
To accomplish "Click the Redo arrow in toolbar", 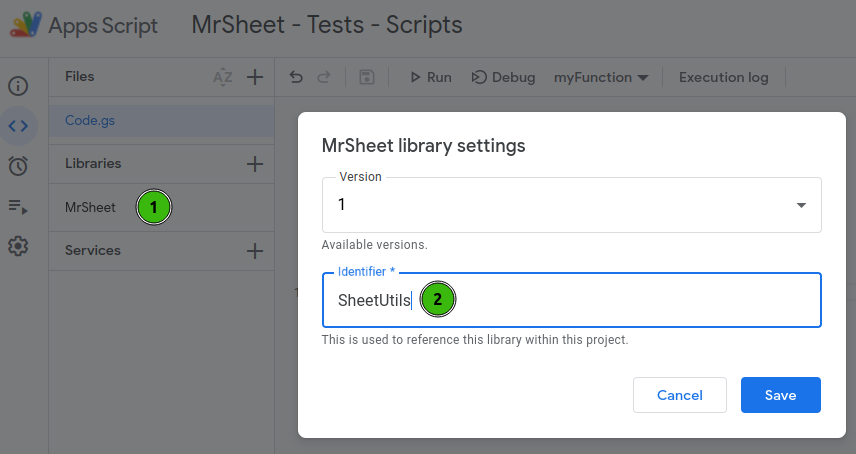I will tap(324, 77).
